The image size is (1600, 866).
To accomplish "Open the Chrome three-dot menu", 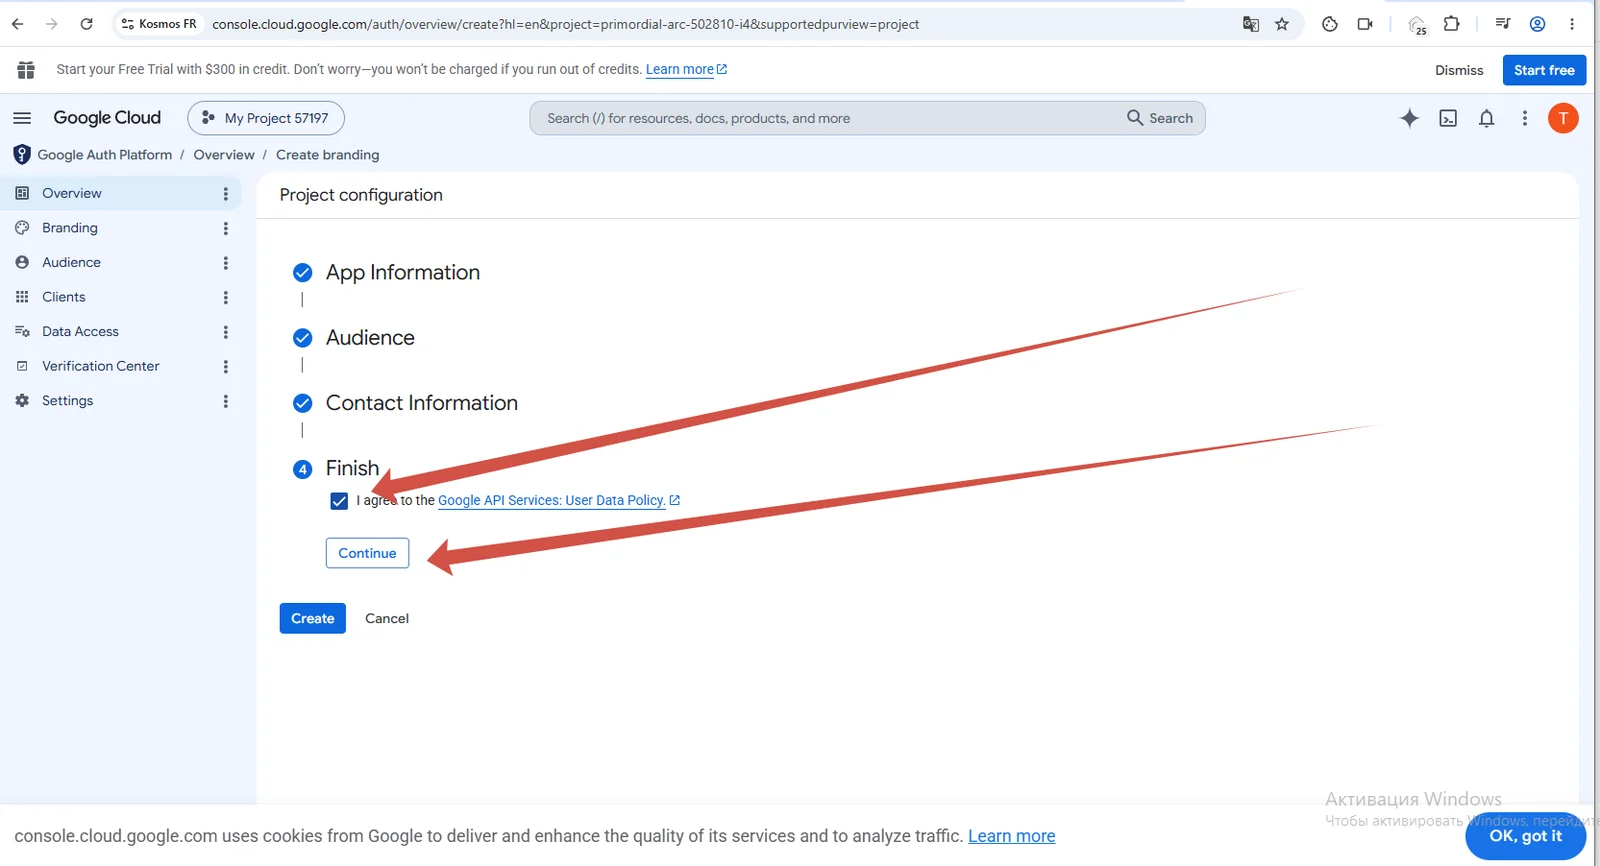I will point(1572,24).
